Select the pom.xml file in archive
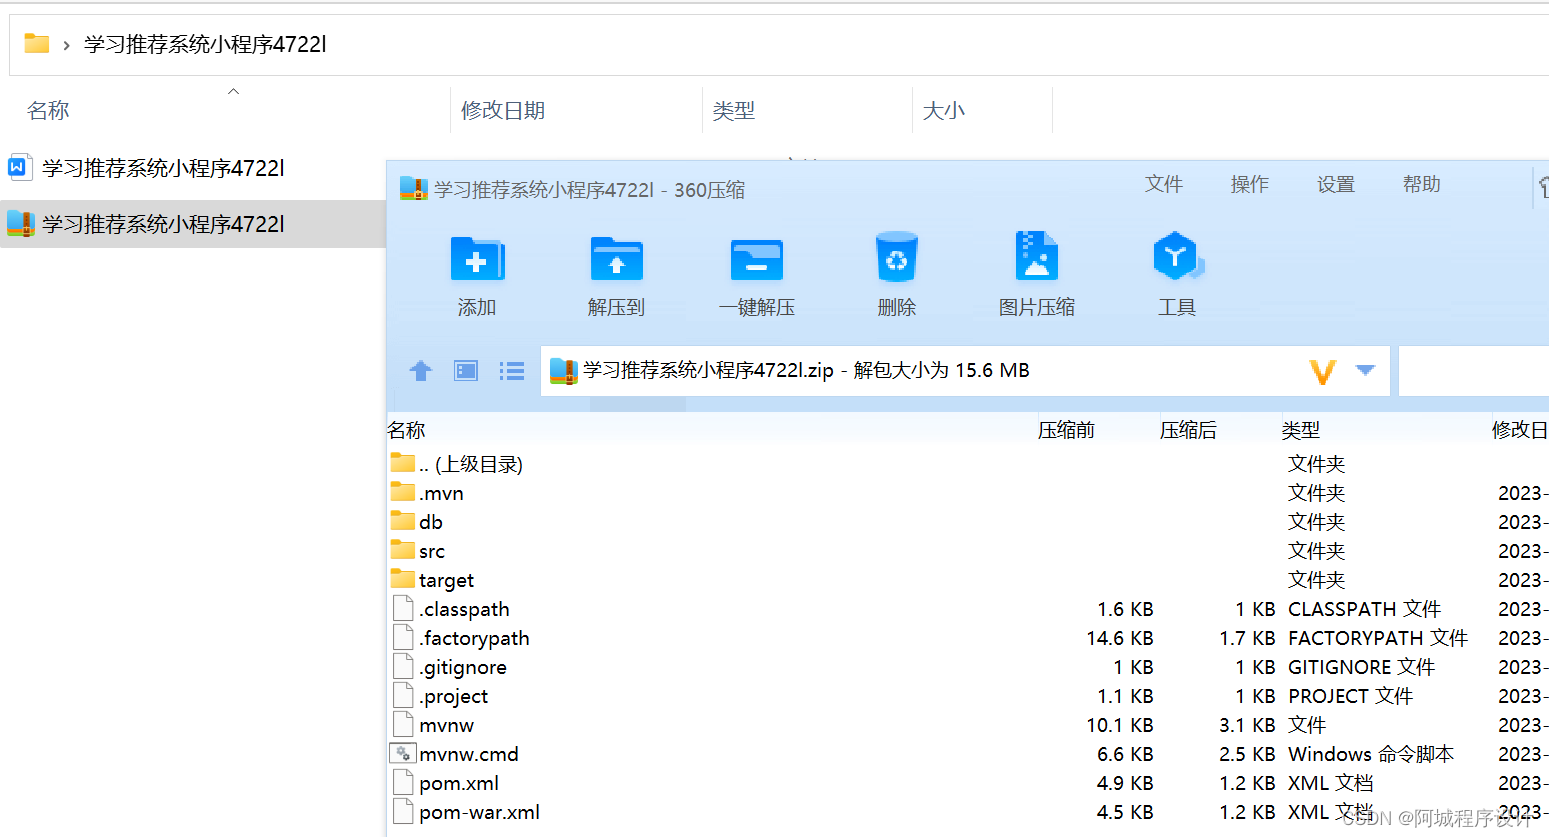Viewport: 1549px width, 837px height. pos(458,783)
